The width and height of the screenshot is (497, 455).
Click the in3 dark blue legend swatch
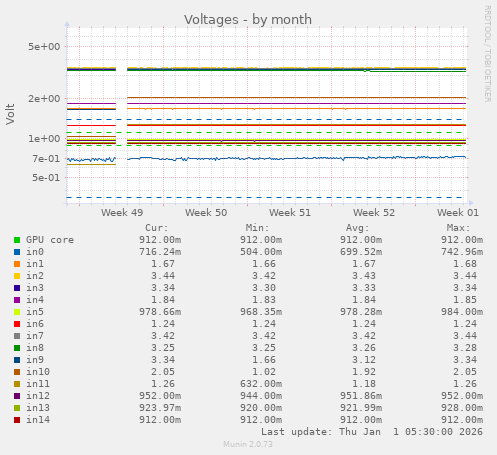(x=17, y=288)
